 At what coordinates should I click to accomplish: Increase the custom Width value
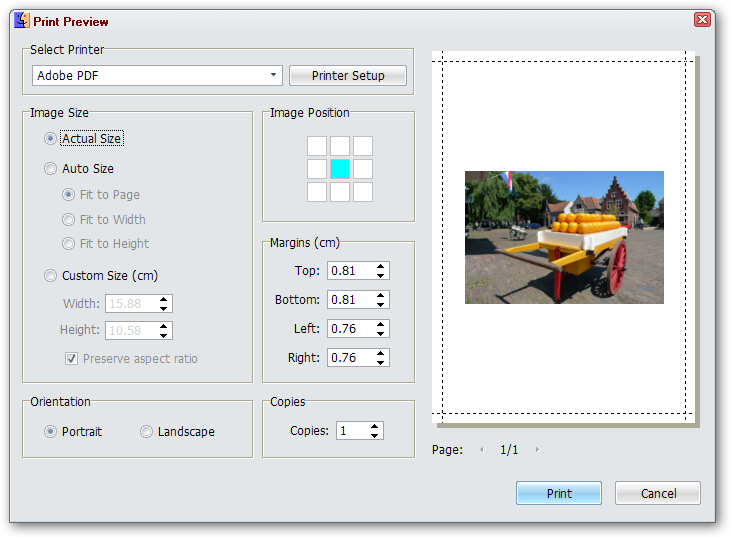[x=163, y=299]
